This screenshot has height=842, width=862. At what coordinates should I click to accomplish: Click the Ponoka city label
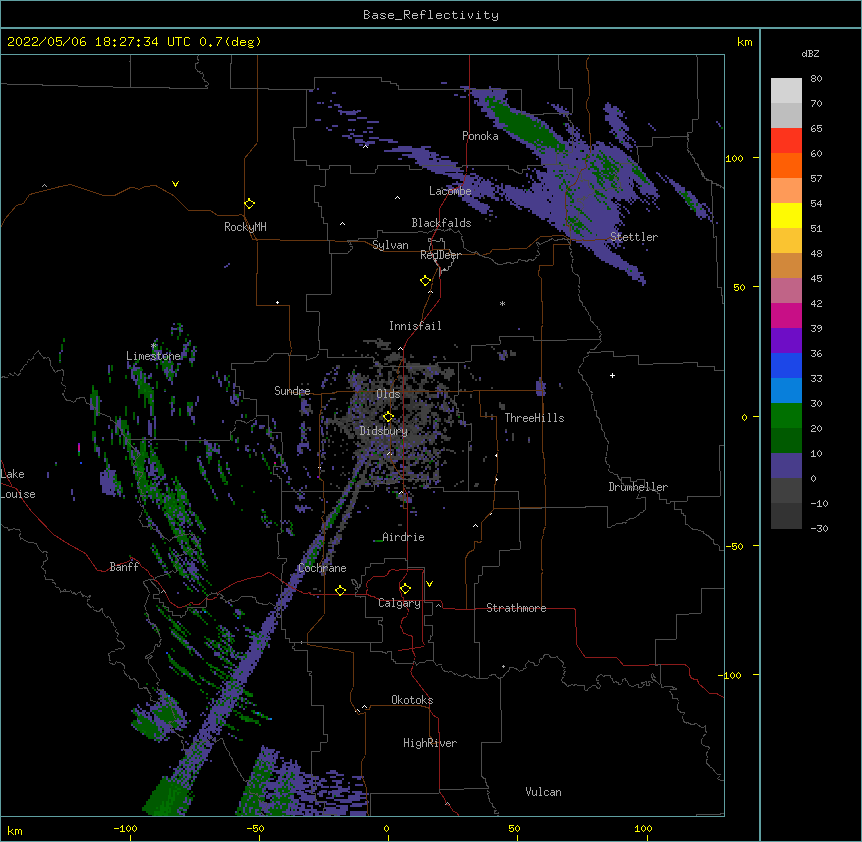480,136
